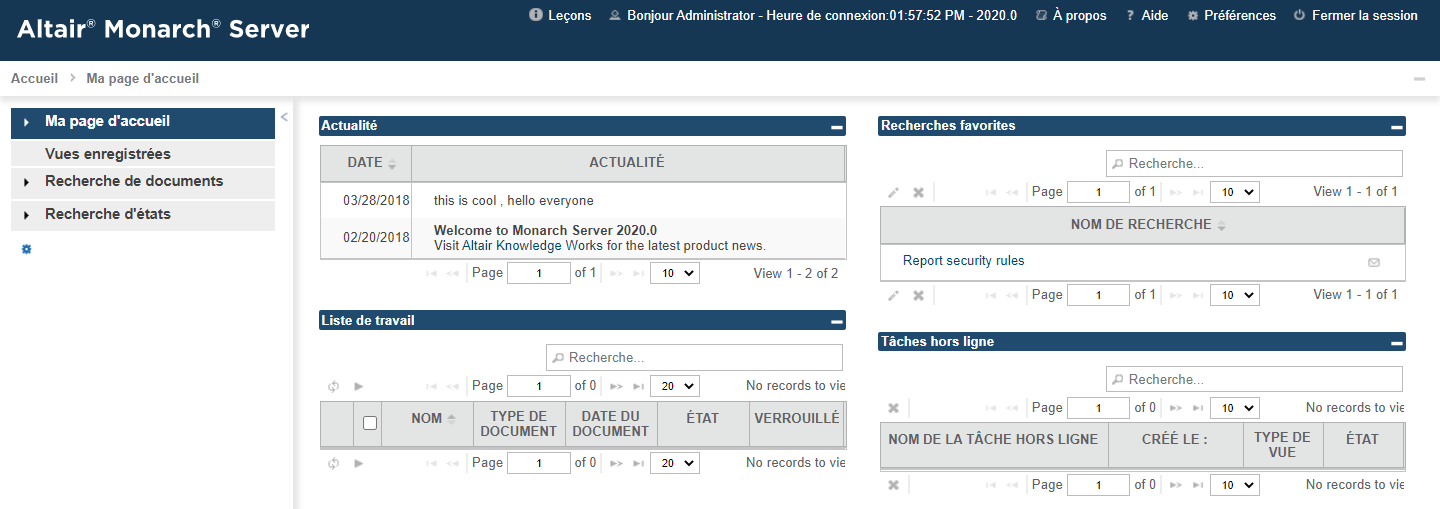
Task: Open the À propos icon
Action: click(1041, 16)
